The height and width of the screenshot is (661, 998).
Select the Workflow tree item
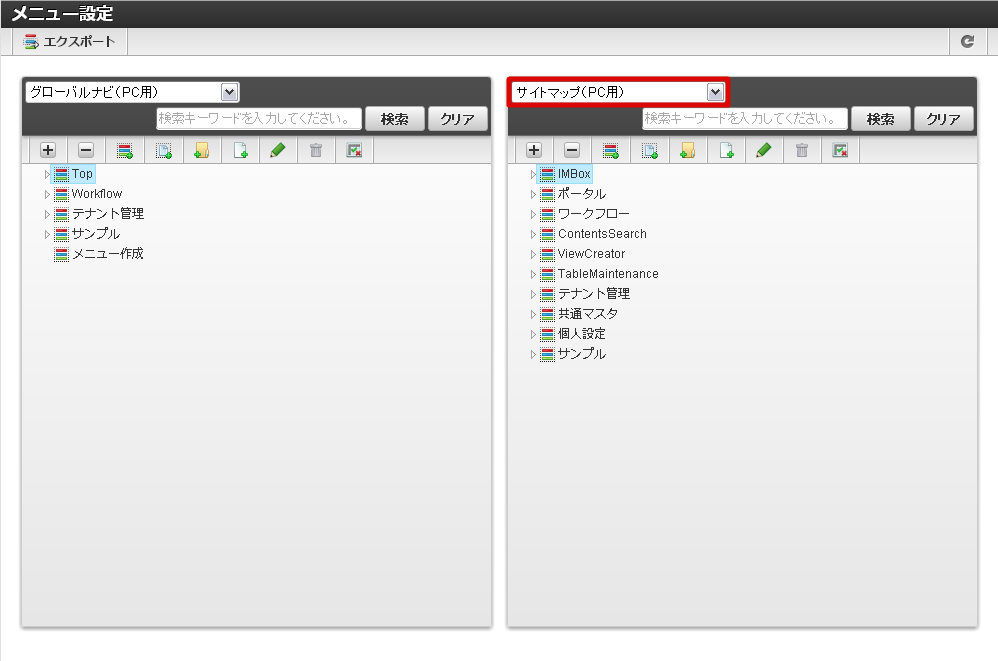97,194
